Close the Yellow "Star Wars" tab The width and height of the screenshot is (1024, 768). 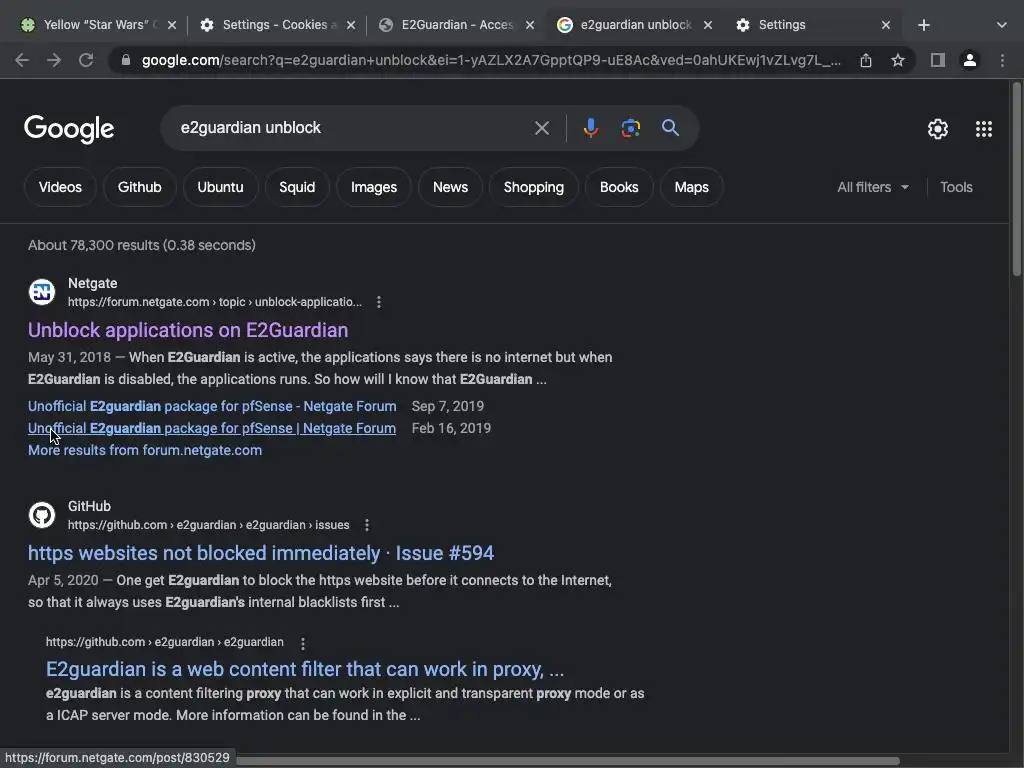point(172,25)
